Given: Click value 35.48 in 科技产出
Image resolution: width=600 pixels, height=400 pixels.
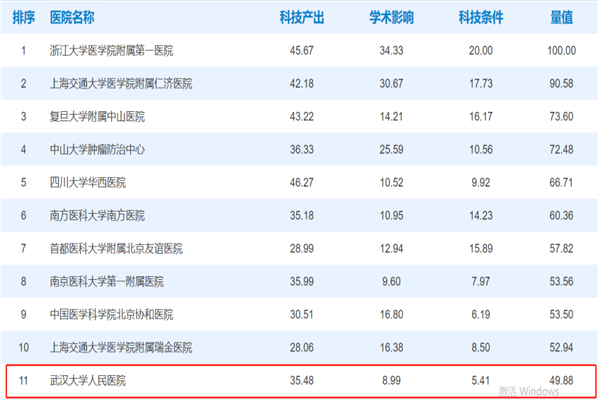Looking at the screenshot, I should coord(302,380).
